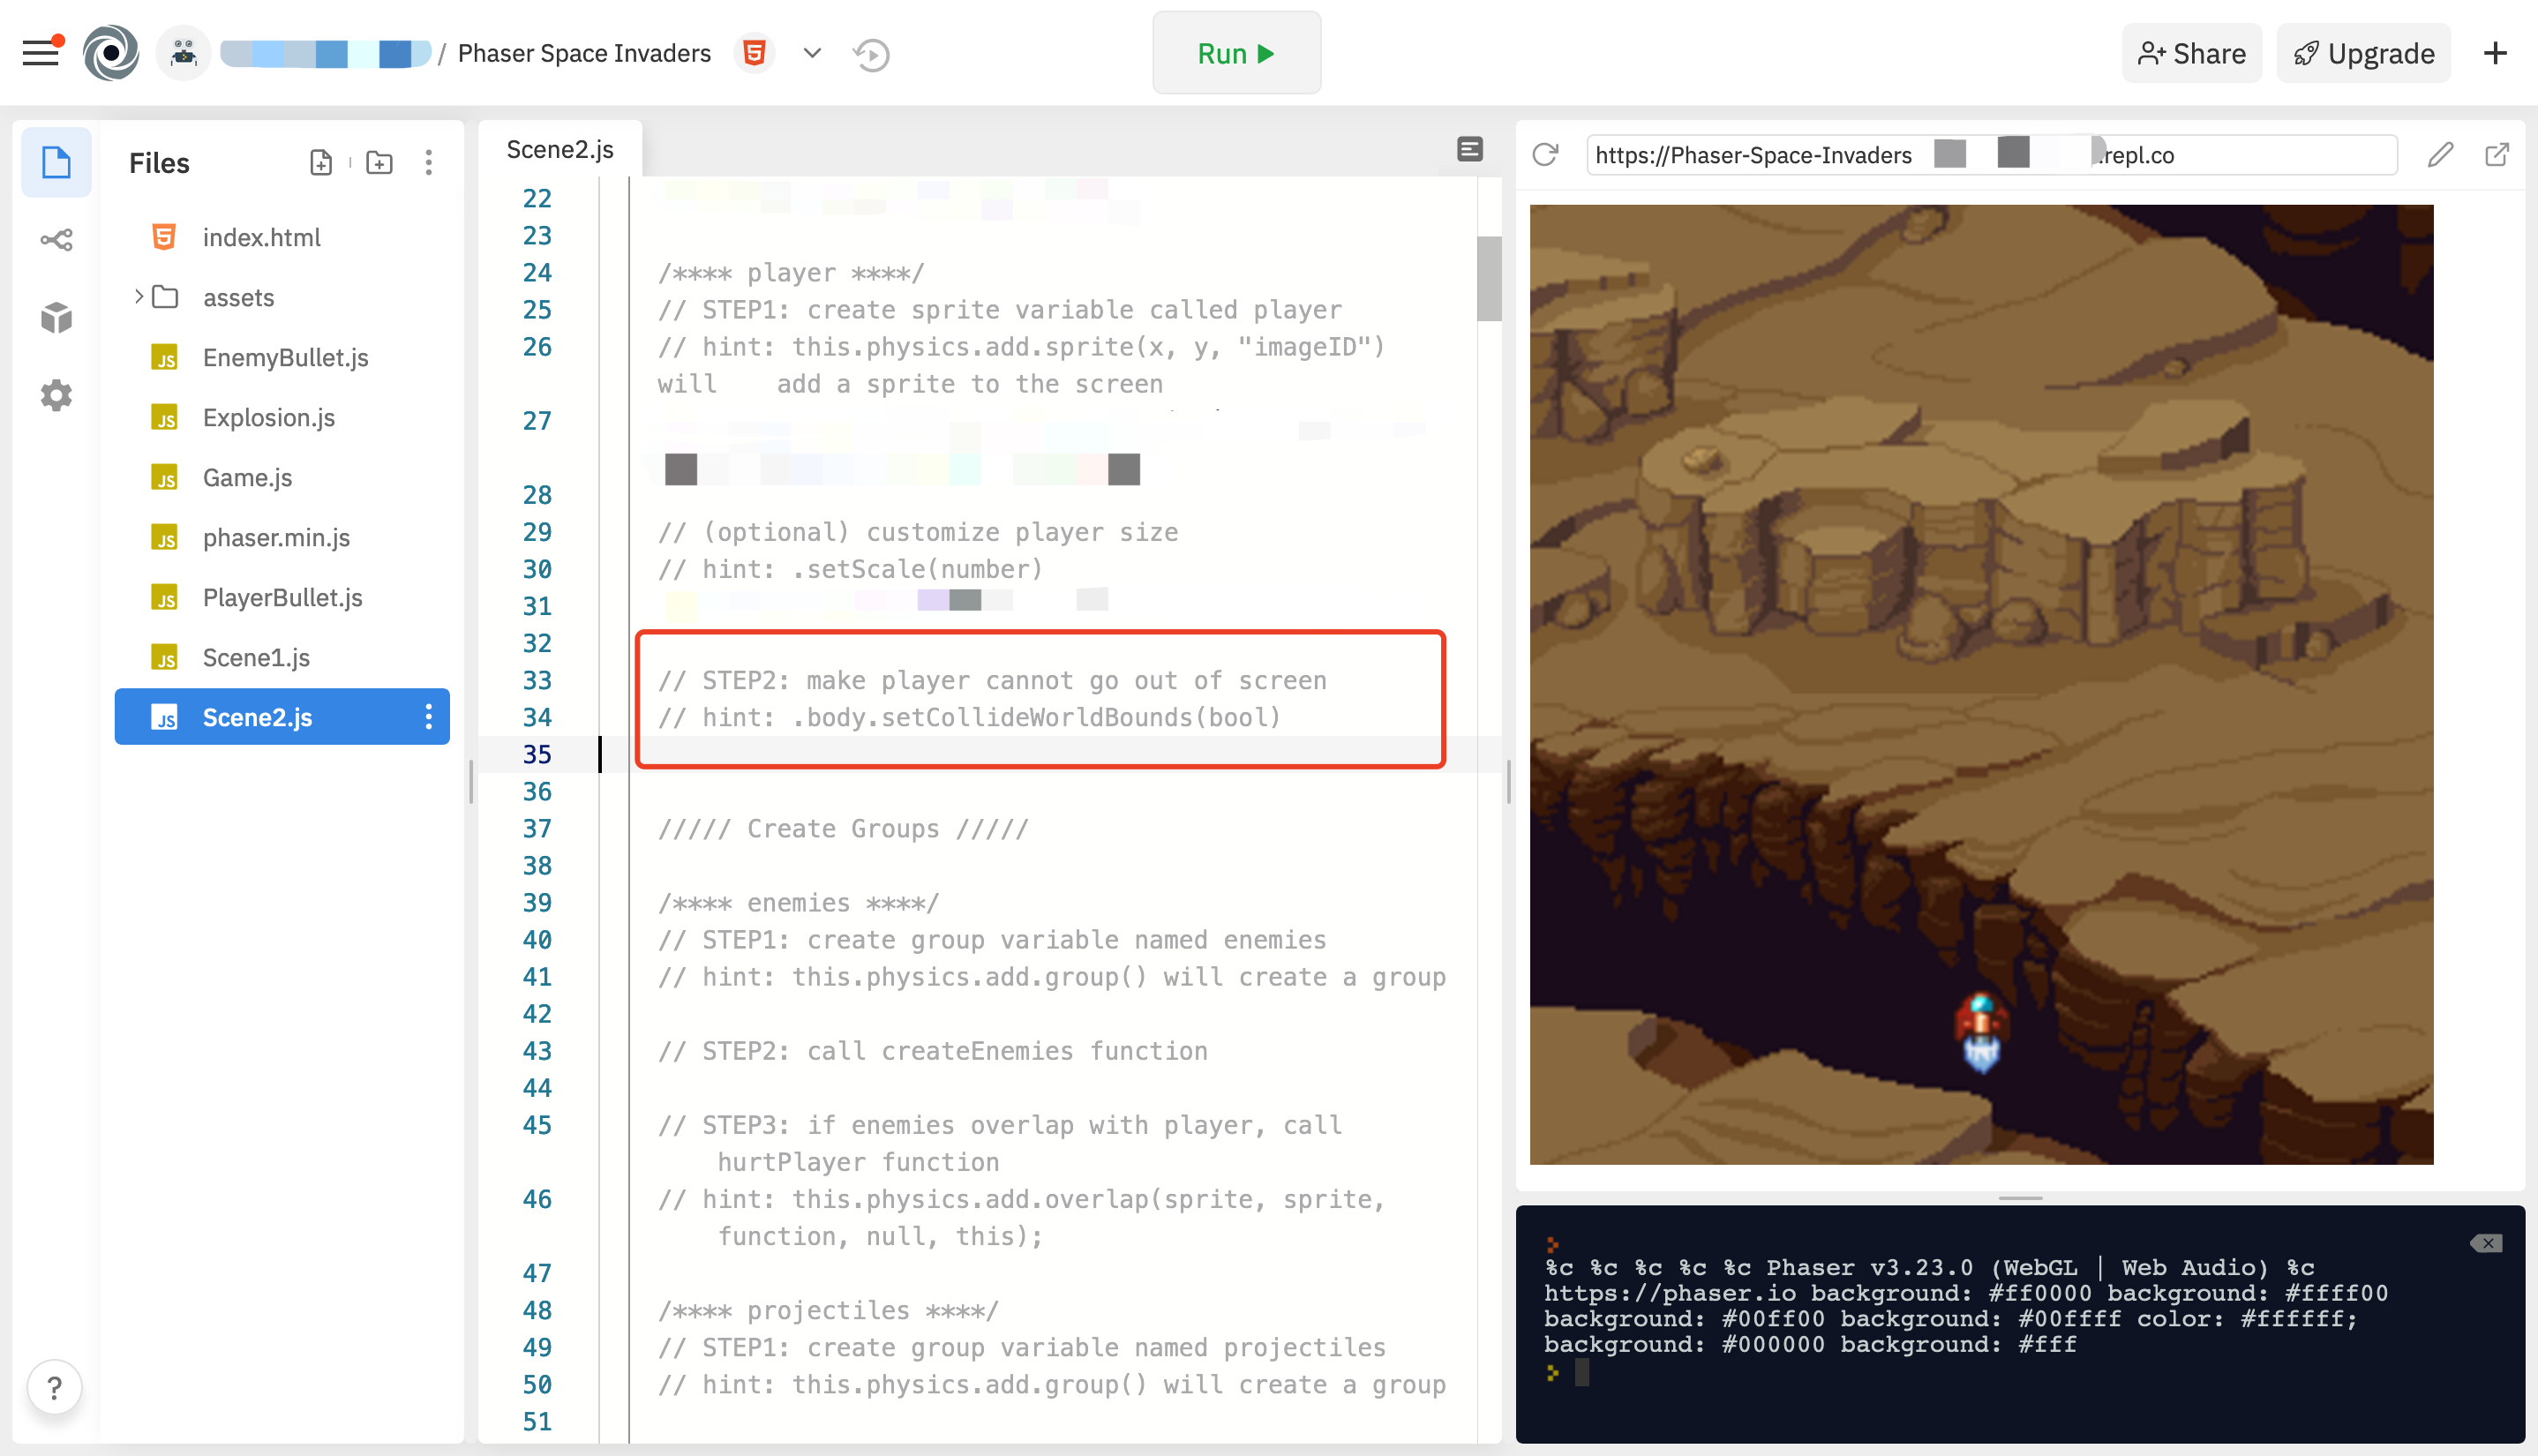Click the preview URL address field
2538x1456 pixels.
click(1990, 155)
